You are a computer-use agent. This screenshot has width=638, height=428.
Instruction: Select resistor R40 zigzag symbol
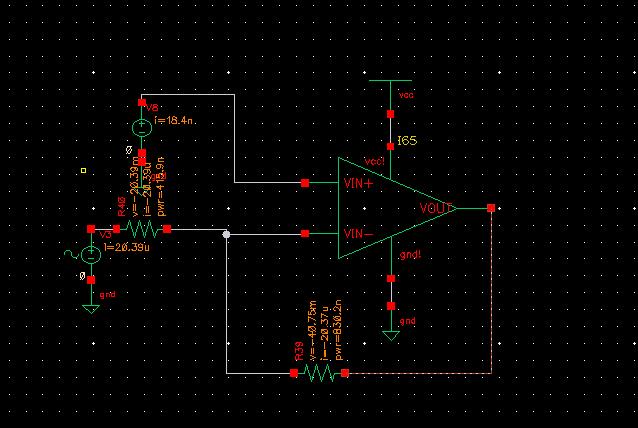coord(142,229)
